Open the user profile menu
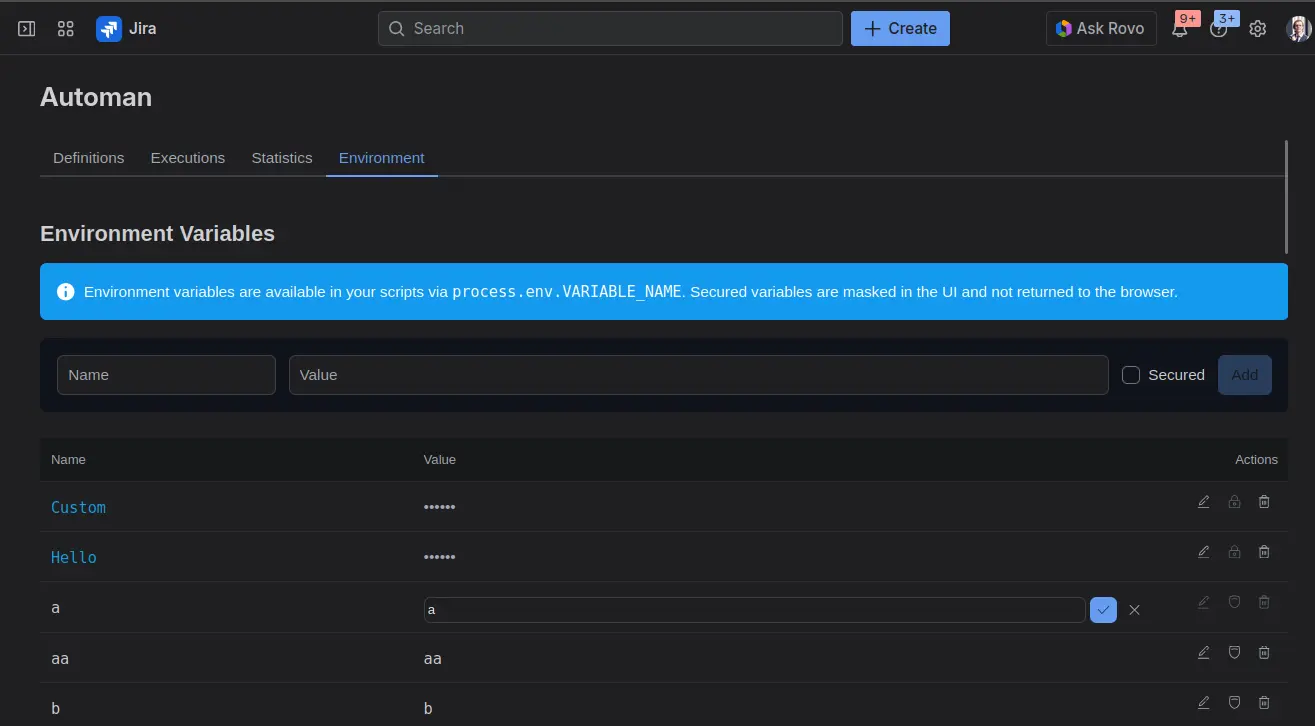The image size is (1315, 726). pyautogui.click(x=1298, y=29)
